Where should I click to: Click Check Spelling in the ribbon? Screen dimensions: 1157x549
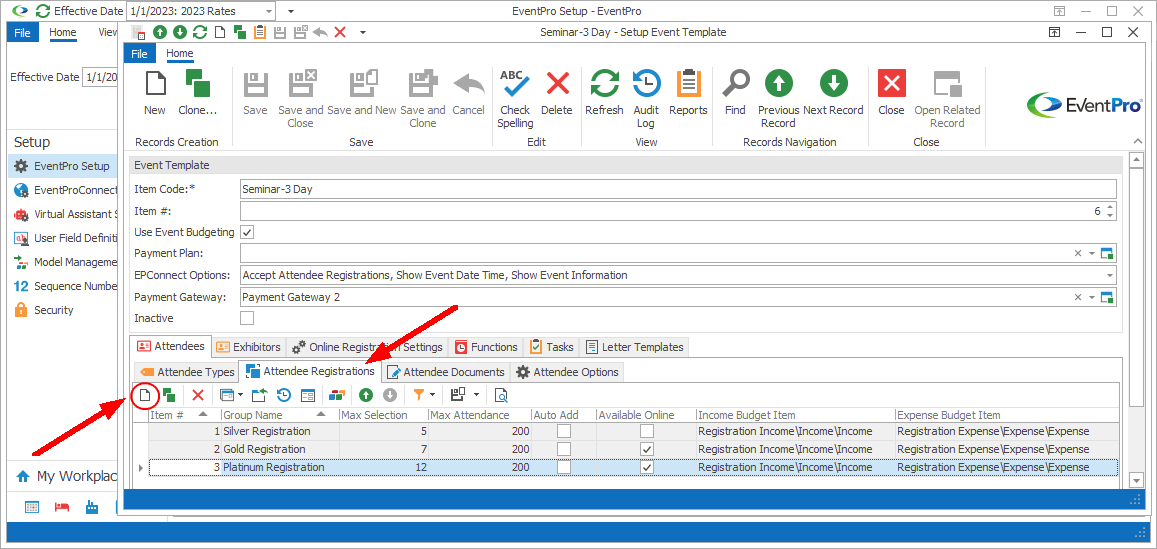tap(515, 99)
